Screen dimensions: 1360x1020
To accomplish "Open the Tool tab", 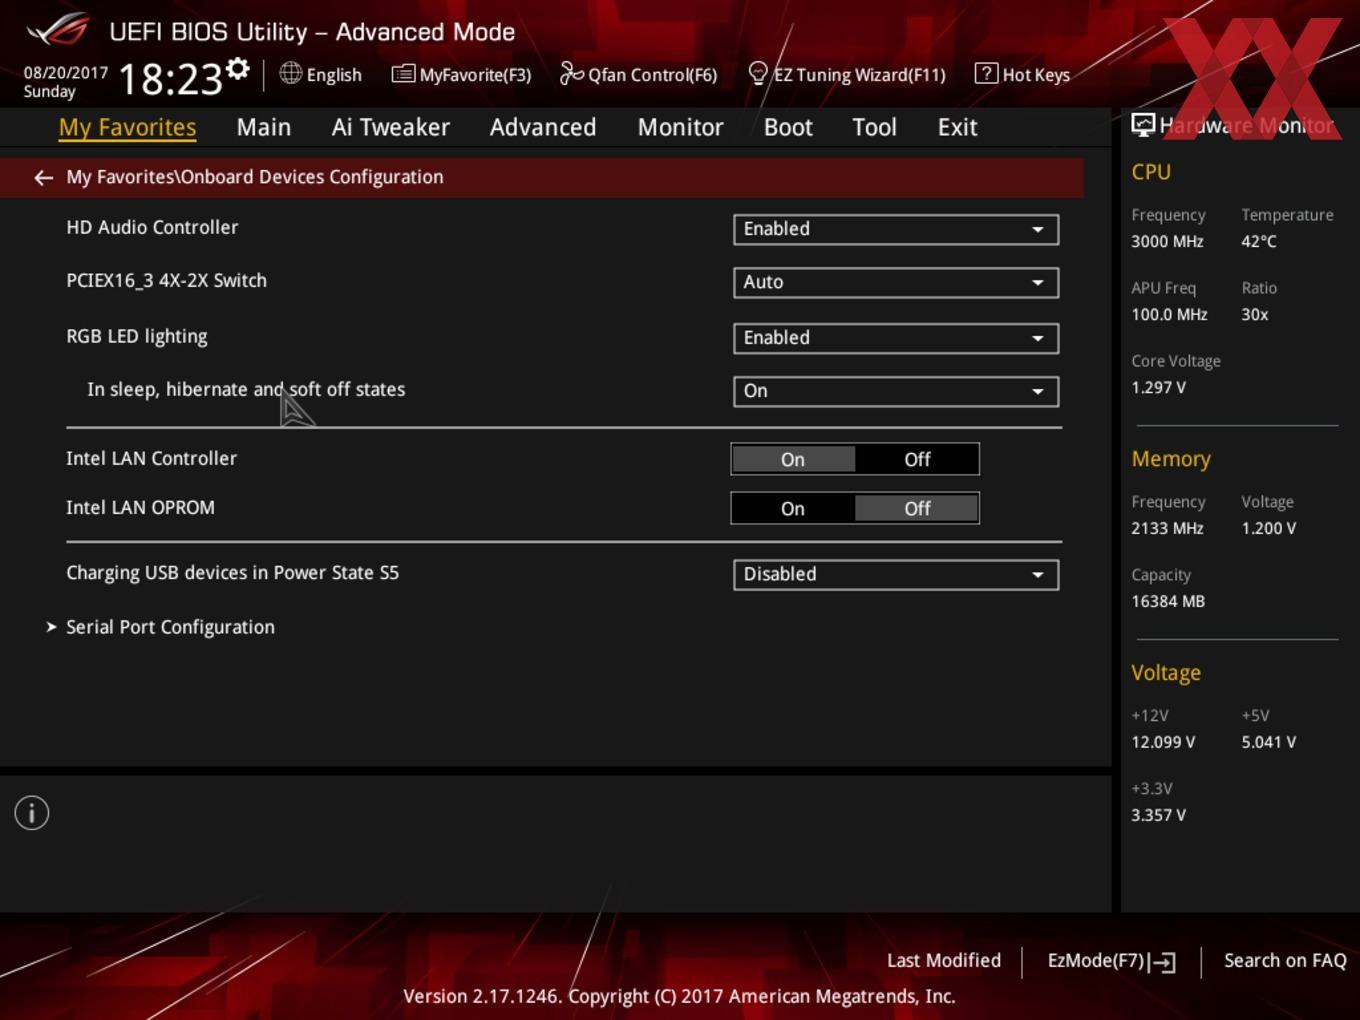I will 874,127.
